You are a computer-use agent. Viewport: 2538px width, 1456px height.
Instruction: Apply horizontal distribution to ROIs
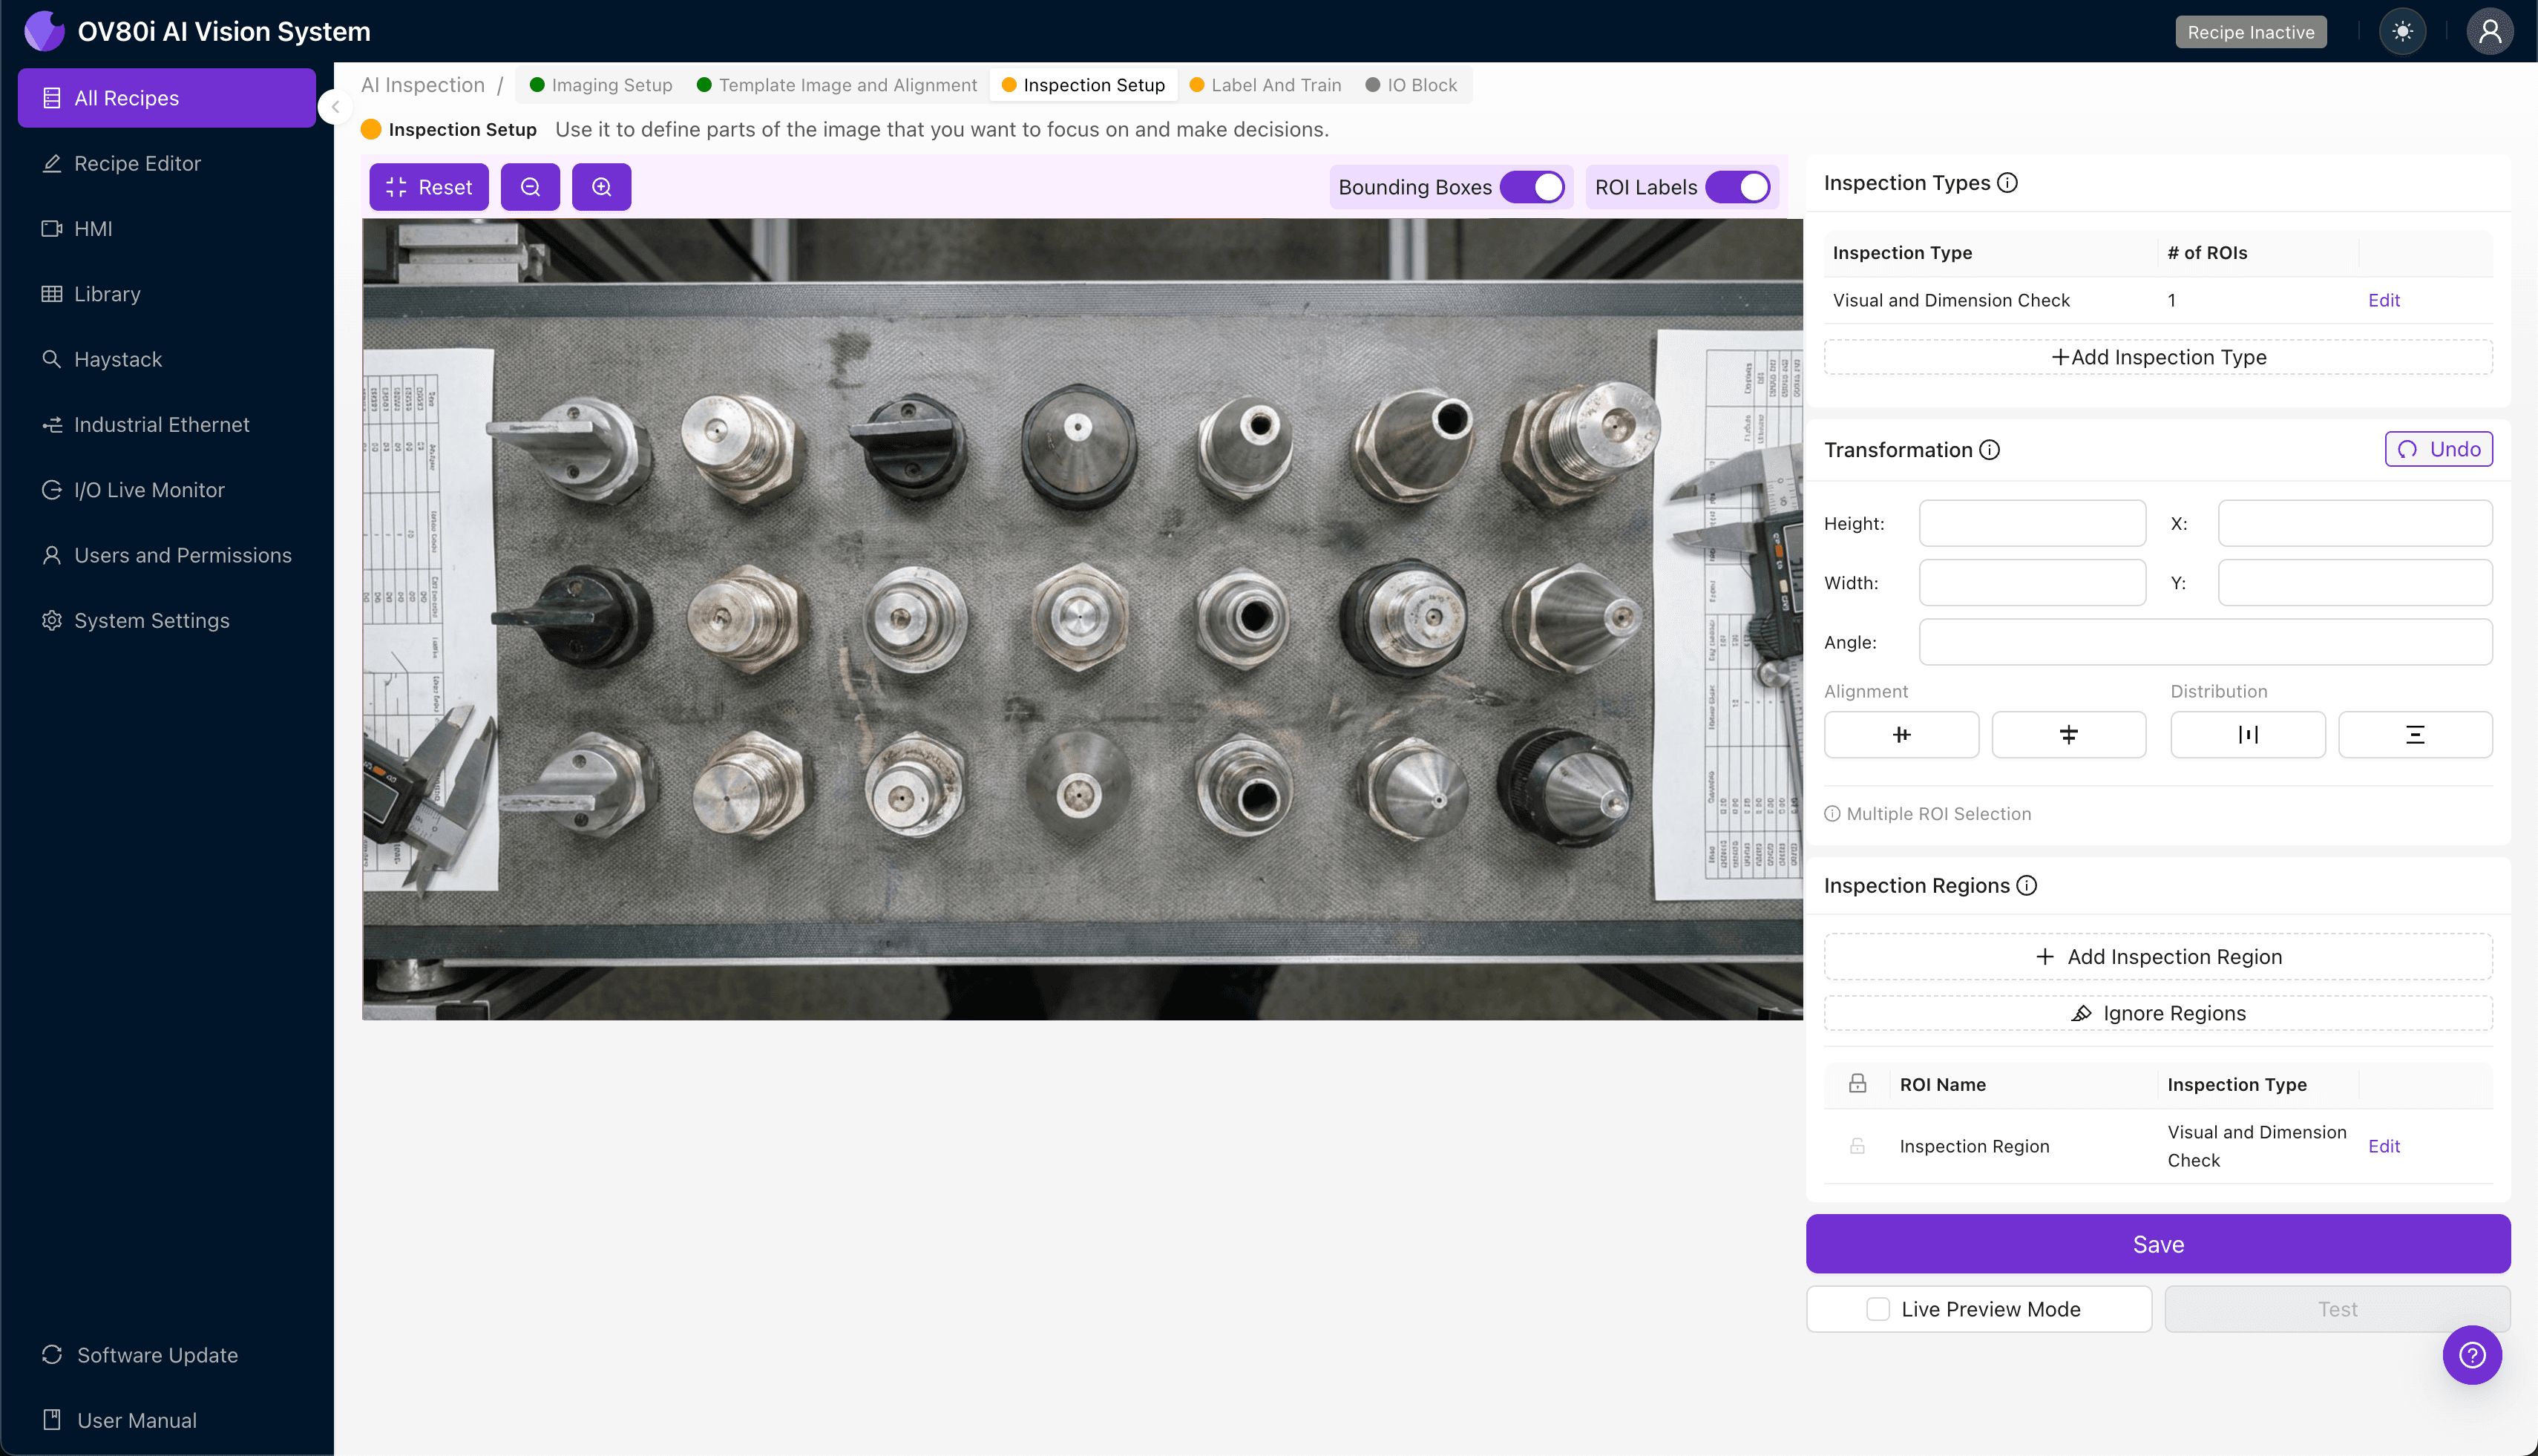[2248, 734]
